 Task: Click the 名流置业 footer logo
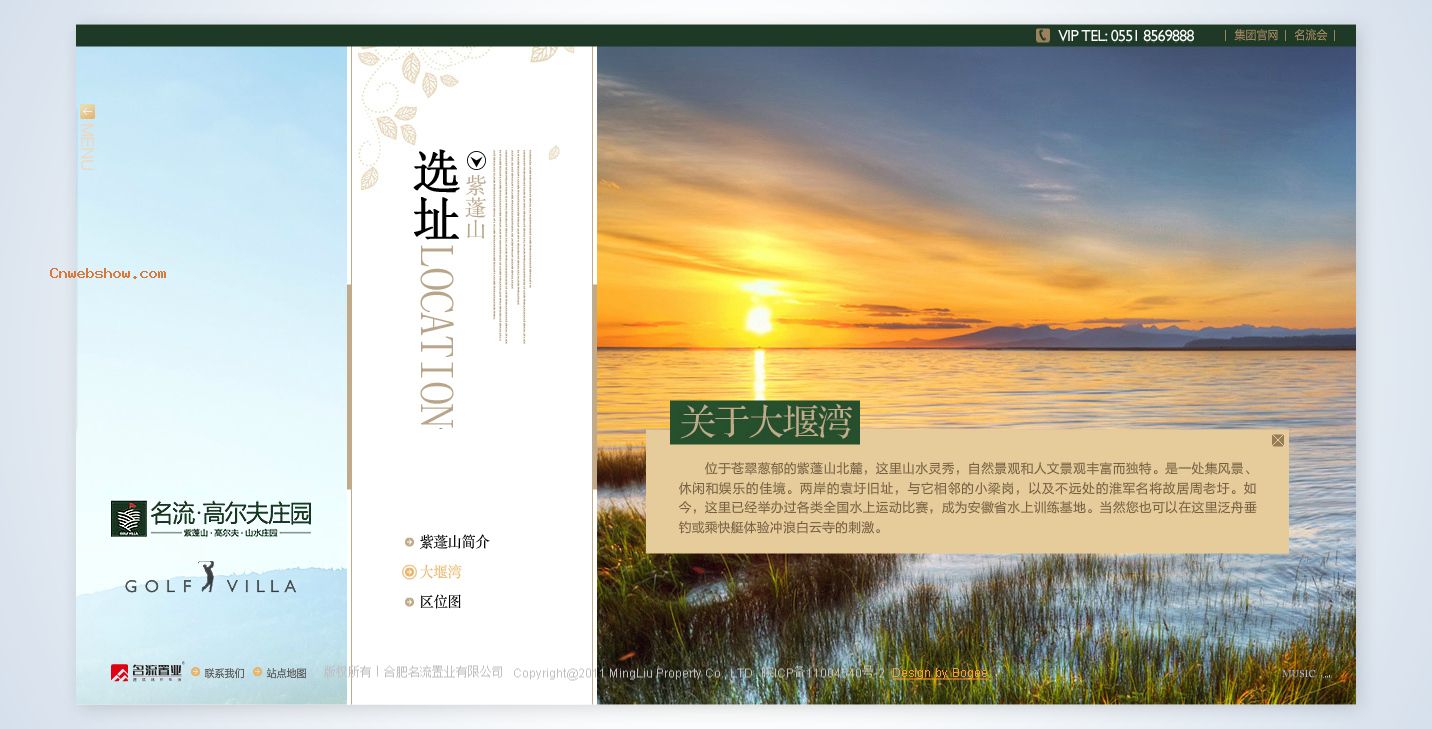pyautogui.click(x=147, y=672)
